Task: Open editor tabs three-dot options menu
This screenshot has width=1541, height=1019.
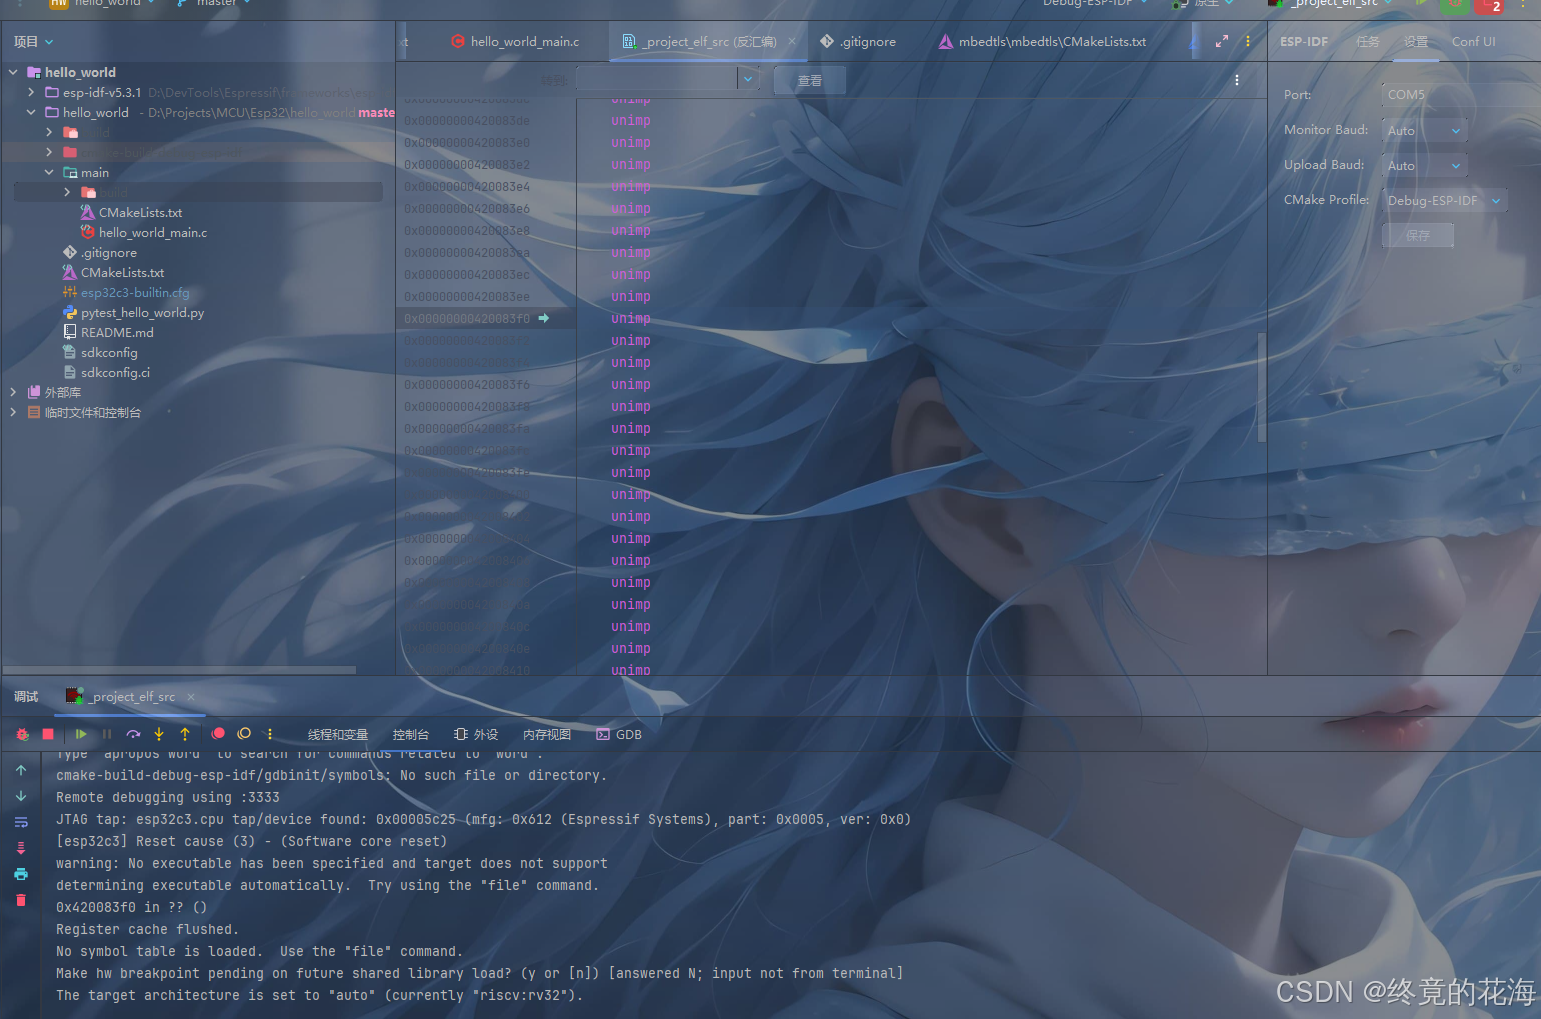Action: coord(1248,42)
